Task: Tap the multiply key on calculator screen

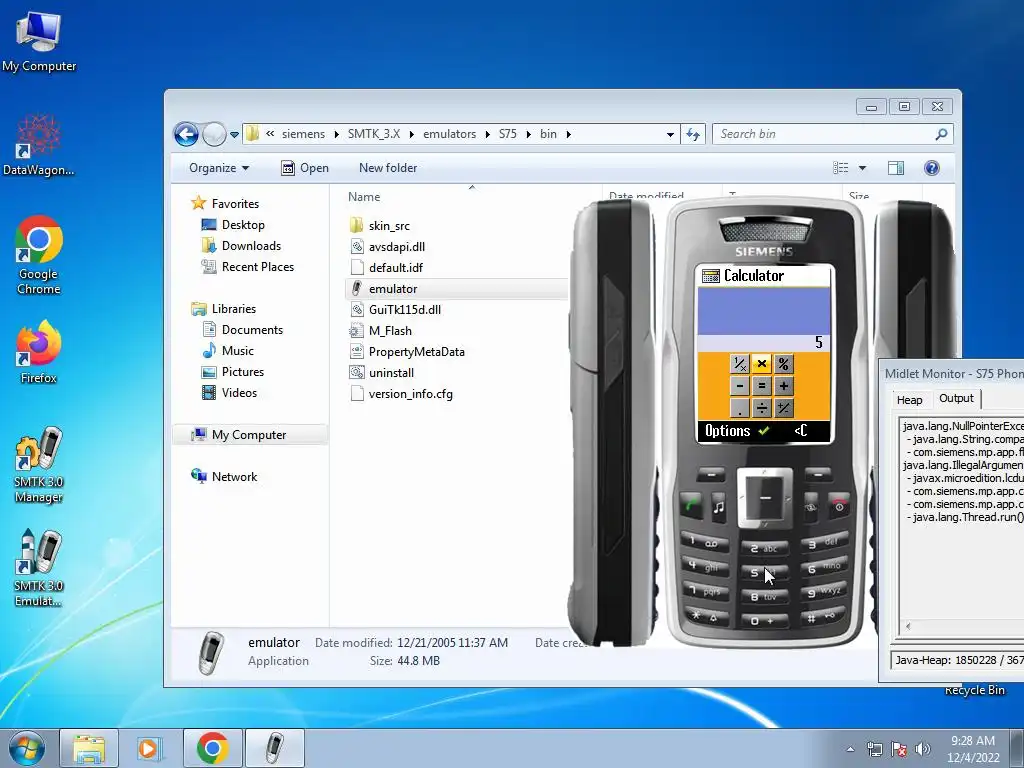Action: coord(761,363)
